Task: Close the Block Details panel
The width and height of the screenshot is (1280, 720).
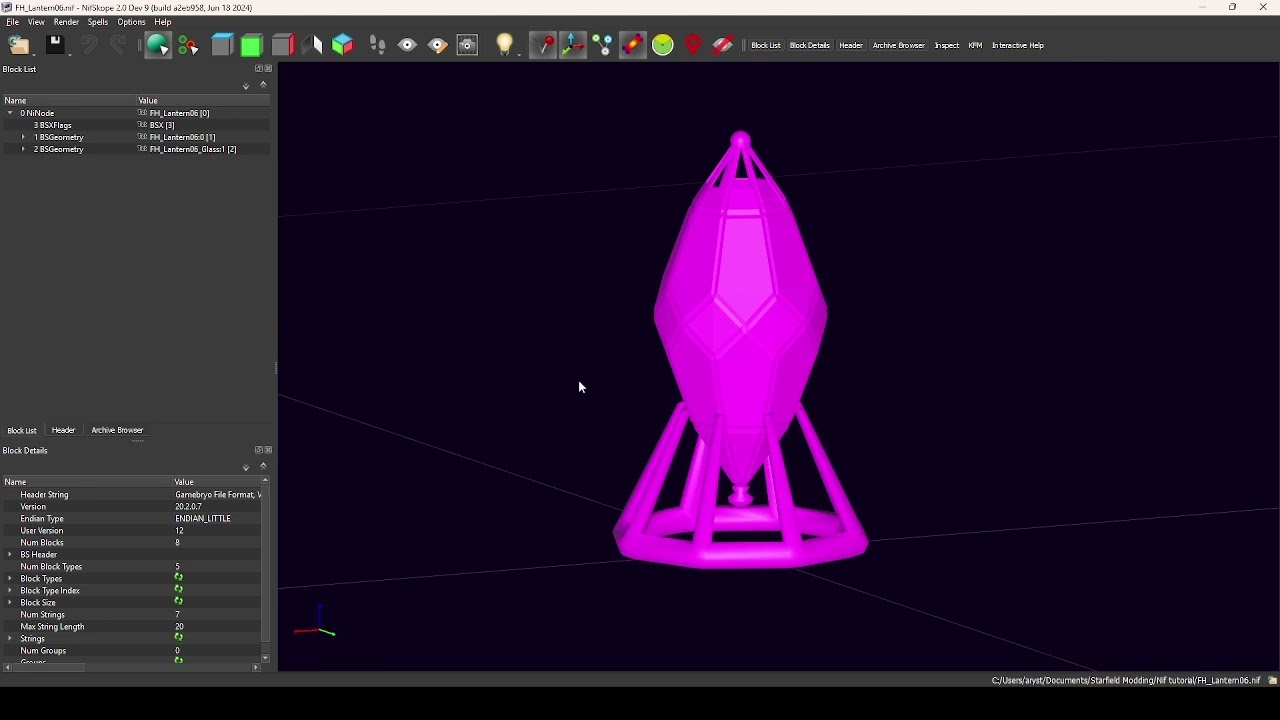Action: (269, 450)
